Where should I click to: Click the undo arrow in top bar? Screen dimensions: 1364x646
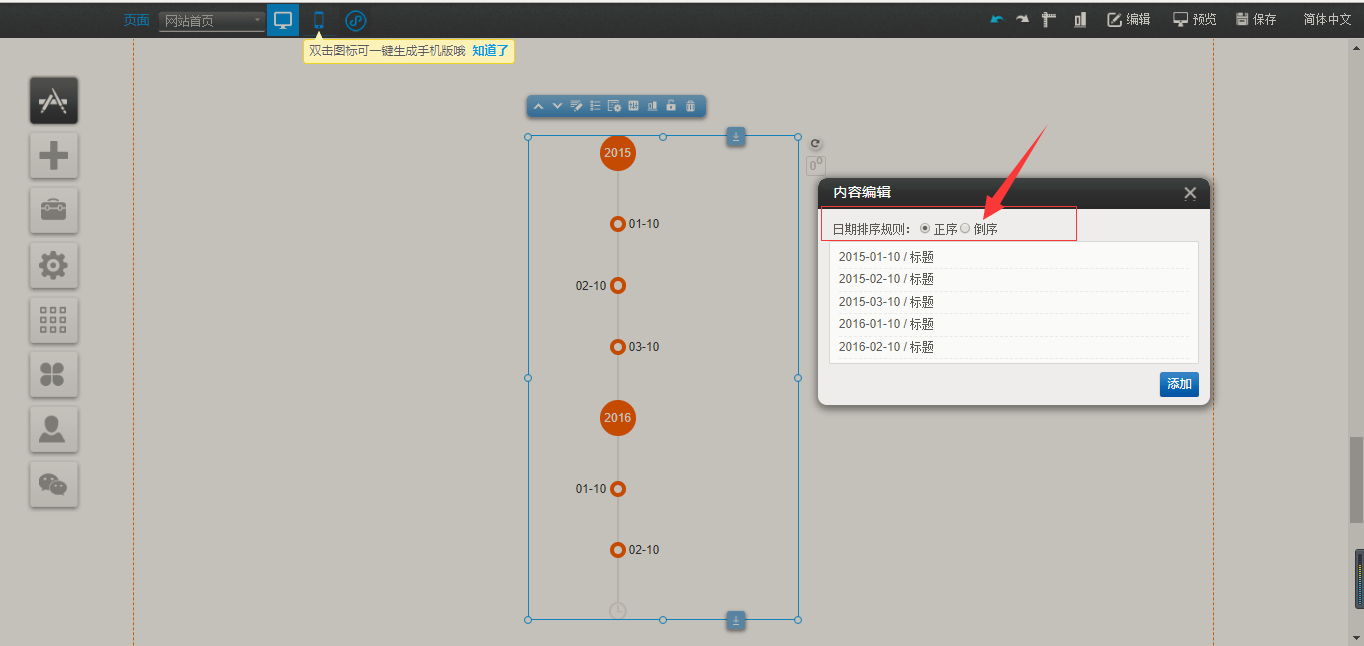997,19
